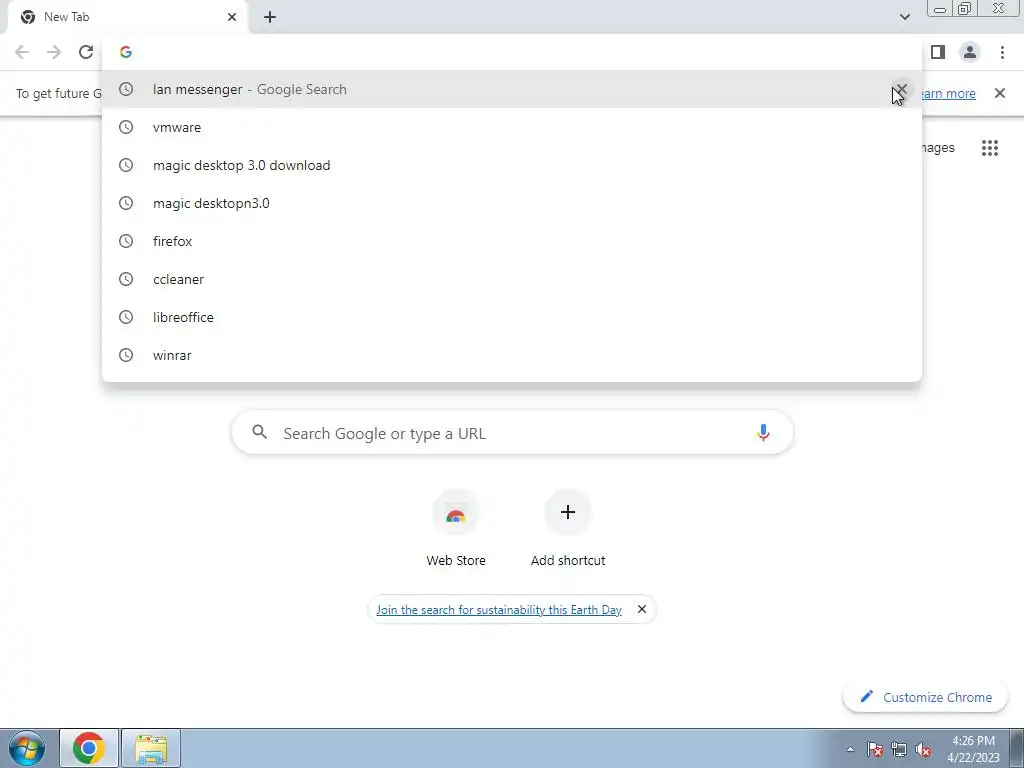Choose the magic desktopn3.0 suggestion
Image resolution: width=1024 pixels, height=768 pixels.
[x=512, y=203]
